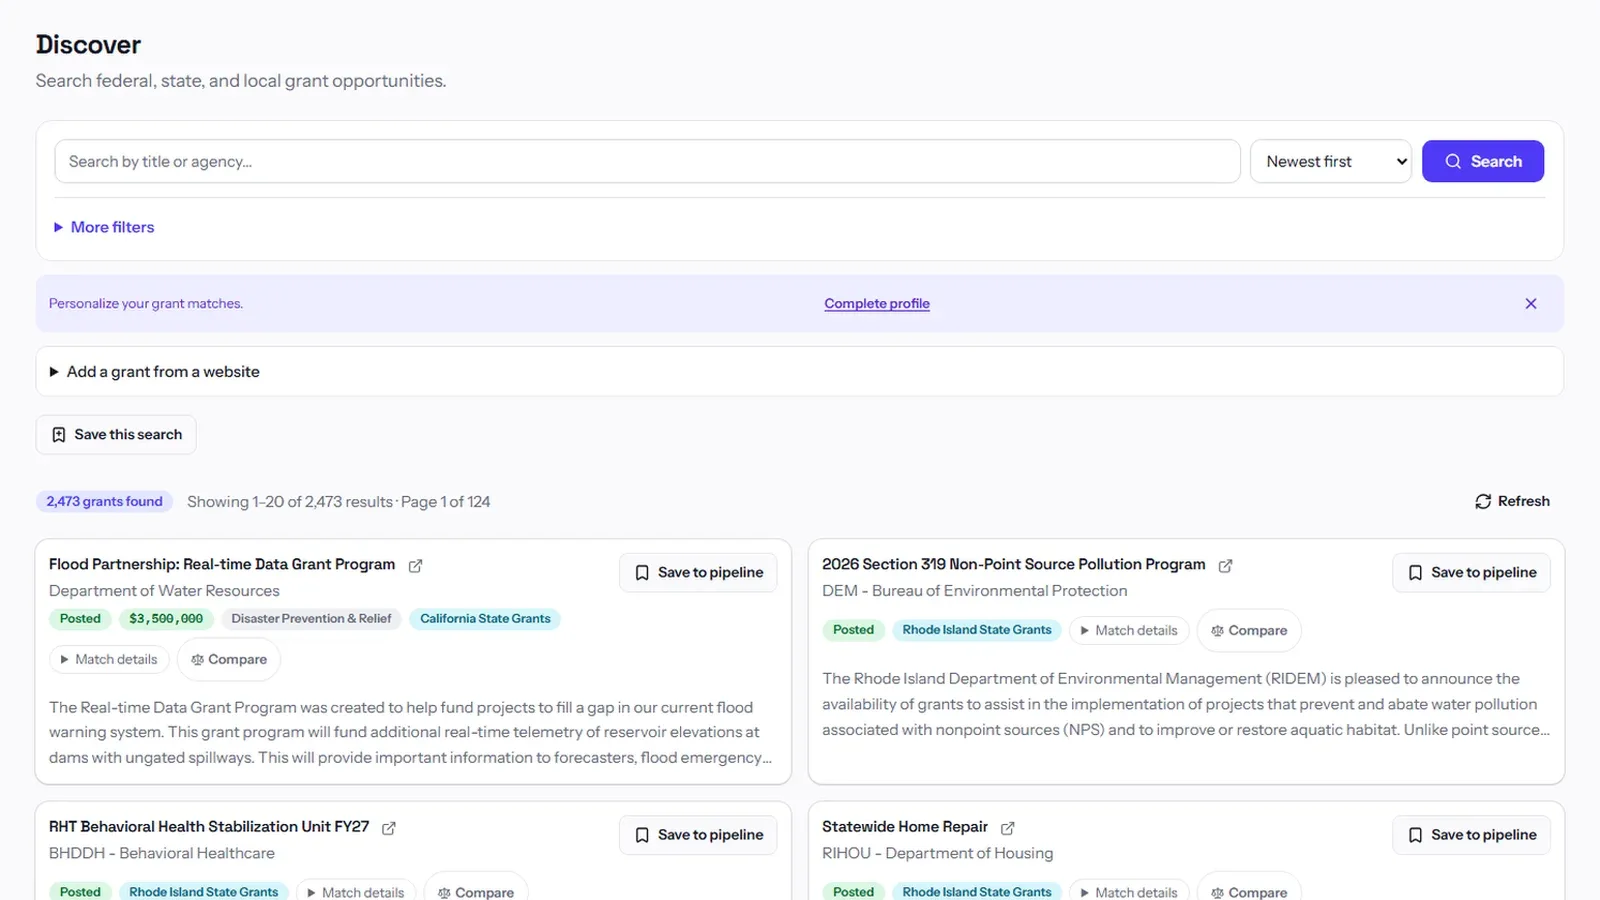Image resolution: width=1600 pixels, height=900 pixels.
Task: Open 2026 Section 319 Non-Point Source Pollution Program title
Action: 1014,565
